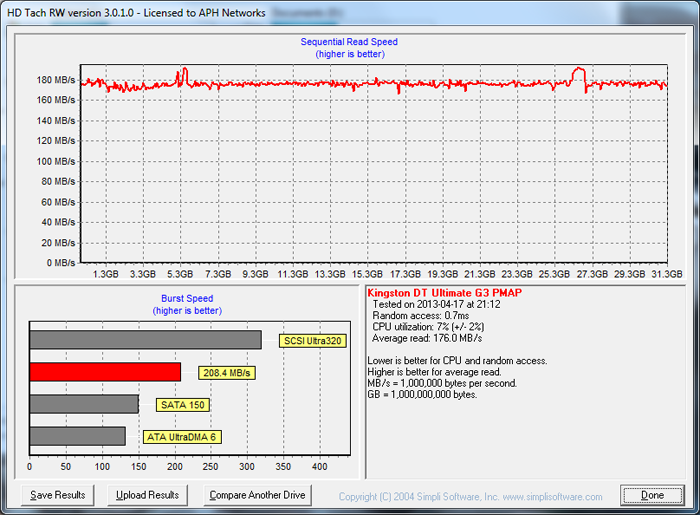Click the Burst Speed chart heading
The width and height of the screenshot is (700, 515).
[187, 298]
